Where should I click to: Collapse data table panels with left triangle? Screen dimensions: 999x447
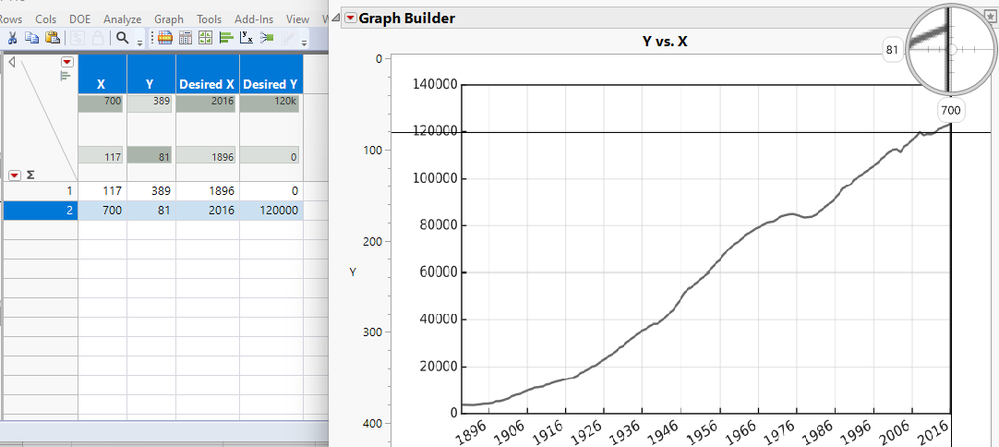coord(11,62)
